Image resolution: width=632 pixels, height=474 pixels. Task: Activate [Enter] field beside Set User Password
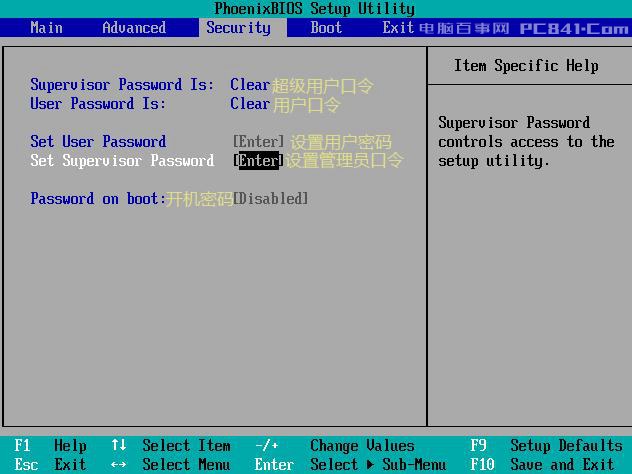pyautogui.click(x=258, y=142)
